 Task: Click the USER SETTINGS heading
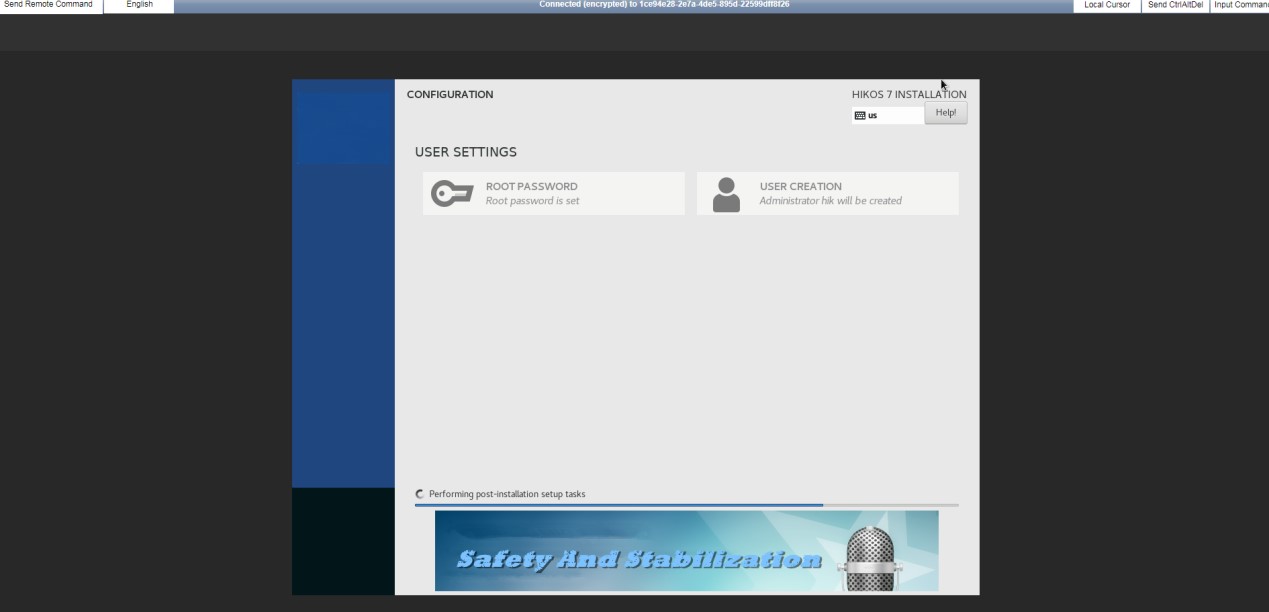point(466,152)
